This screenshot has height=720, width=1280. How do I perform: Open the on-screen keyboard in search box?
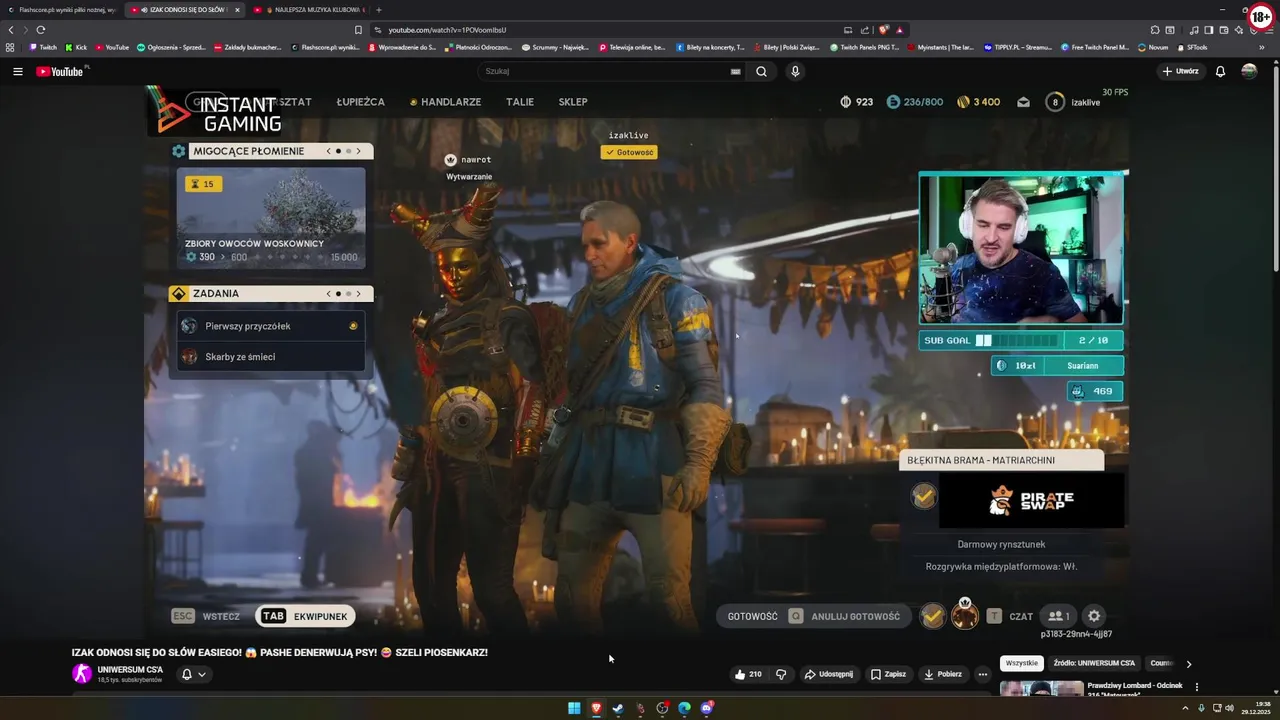[736, 72]
